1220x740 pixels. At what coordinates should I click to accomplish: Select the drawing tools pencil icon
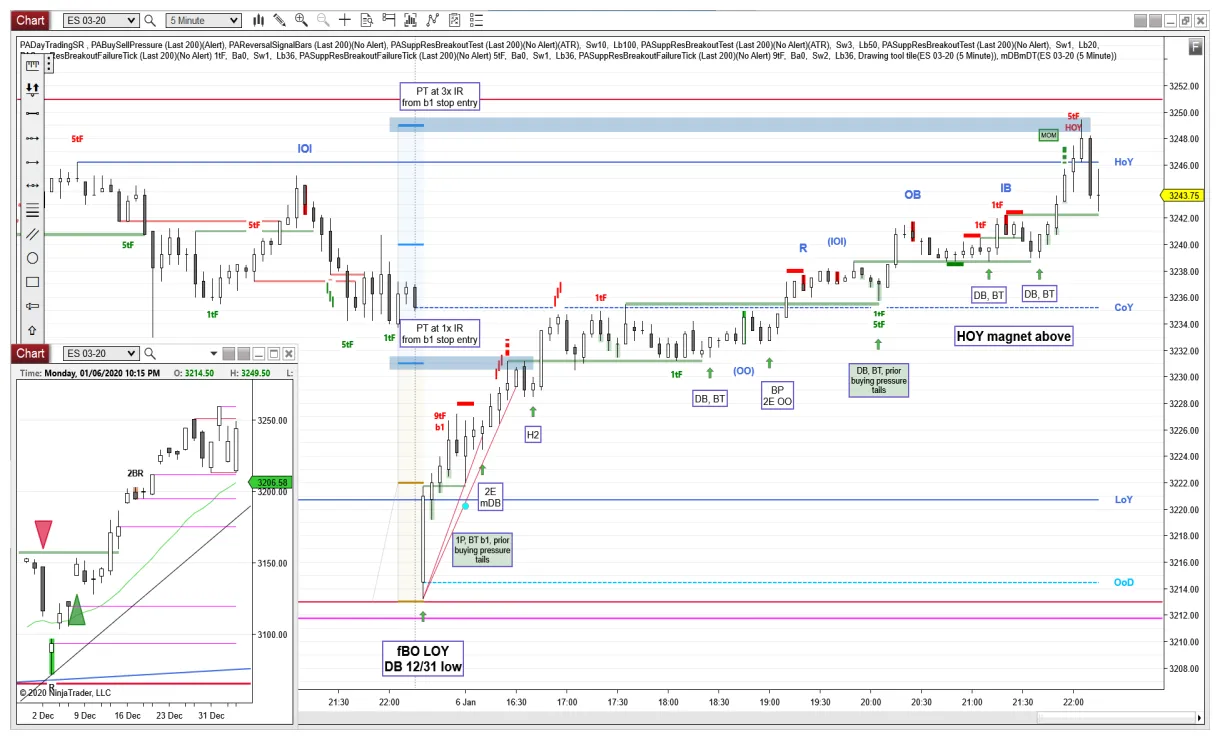click(x=279, y=20)
